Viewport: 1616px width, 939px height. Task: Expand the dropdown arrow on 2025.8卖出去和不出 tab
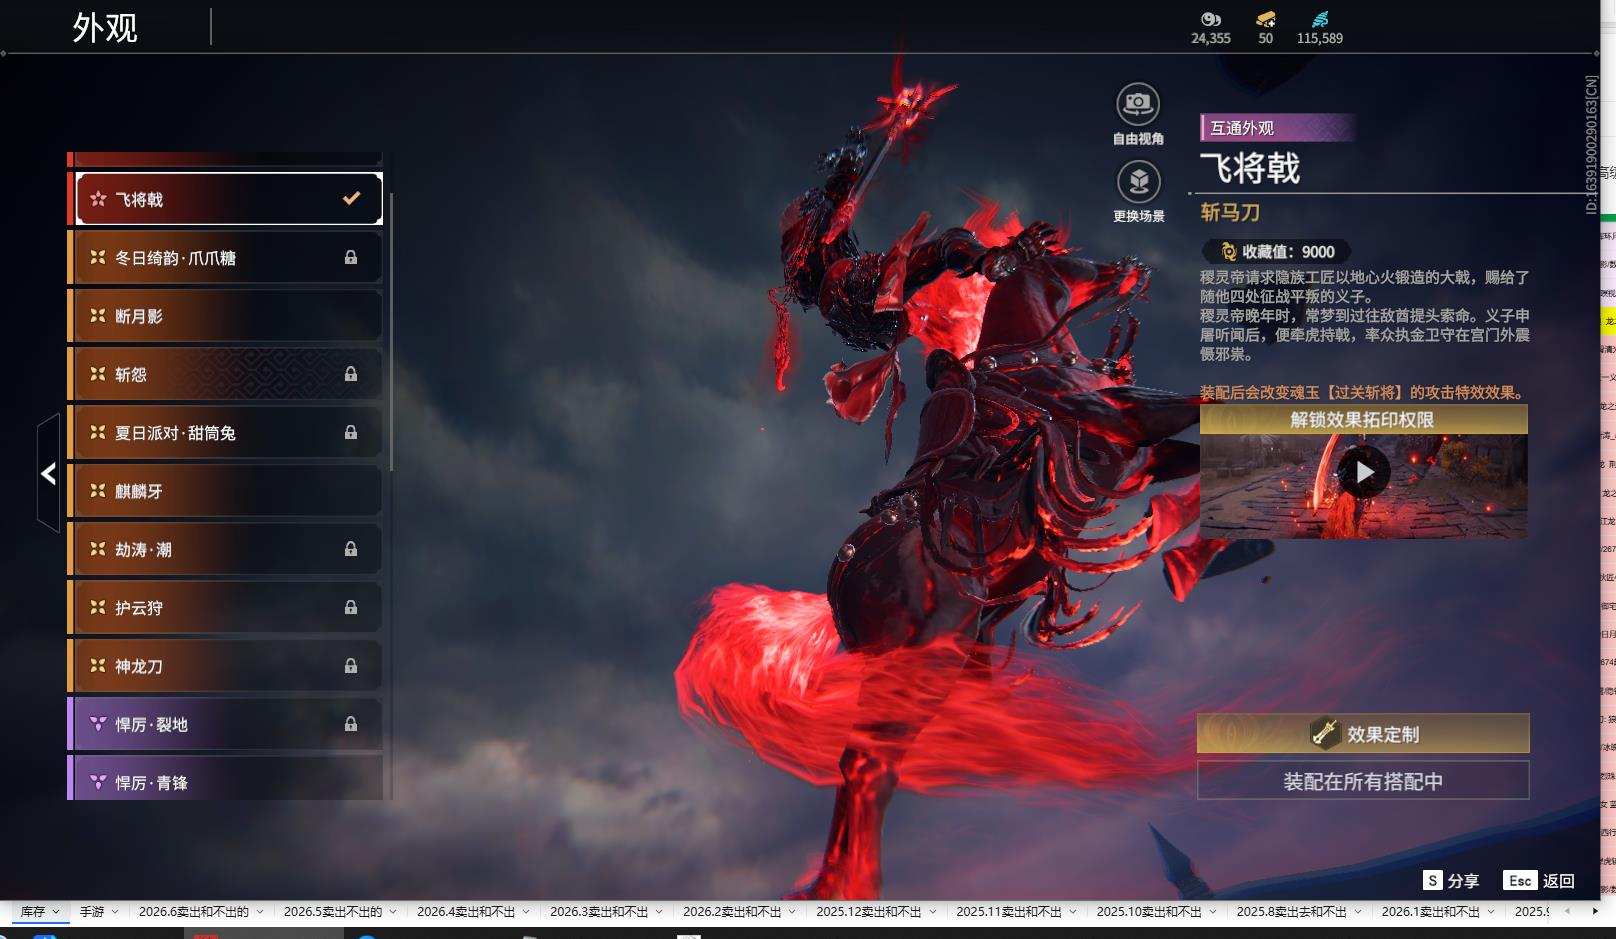[1358, 912]
